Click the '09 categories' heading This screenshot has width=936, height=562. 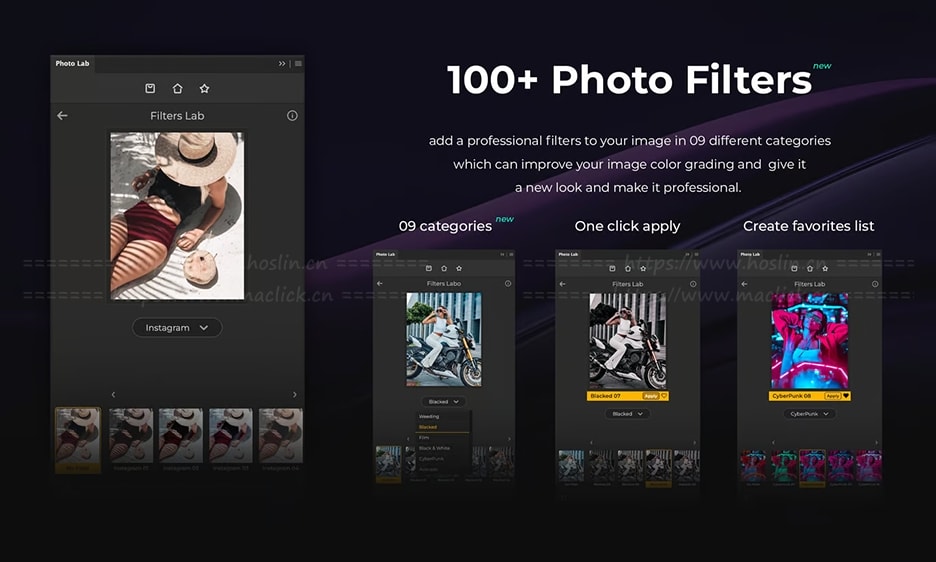[x=445, y=226]
